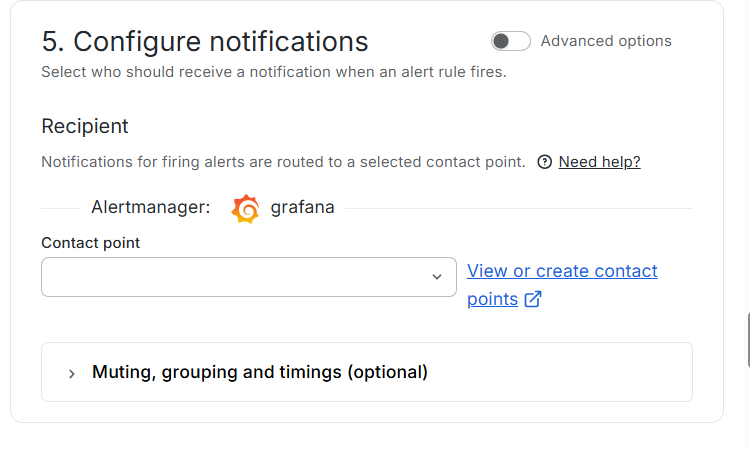The height and width of the screenshot is (450, 750).
Task: Open the Need help? link
Action: coord(599,162)
